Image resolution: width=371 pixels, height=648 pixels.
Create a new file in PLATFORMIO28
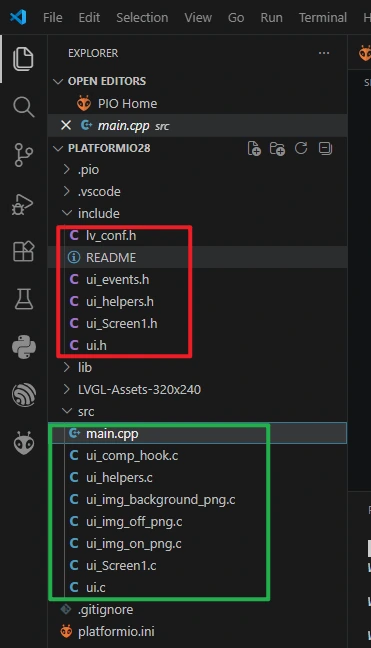tap(254, 148)
